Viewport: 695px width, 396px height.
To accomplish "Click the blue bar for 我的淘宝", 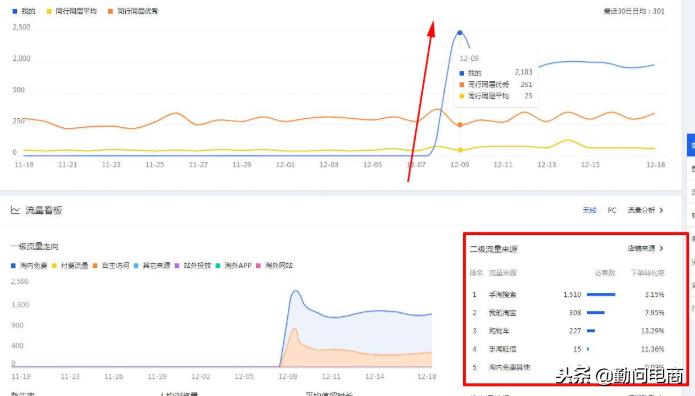I will point(596,313).
